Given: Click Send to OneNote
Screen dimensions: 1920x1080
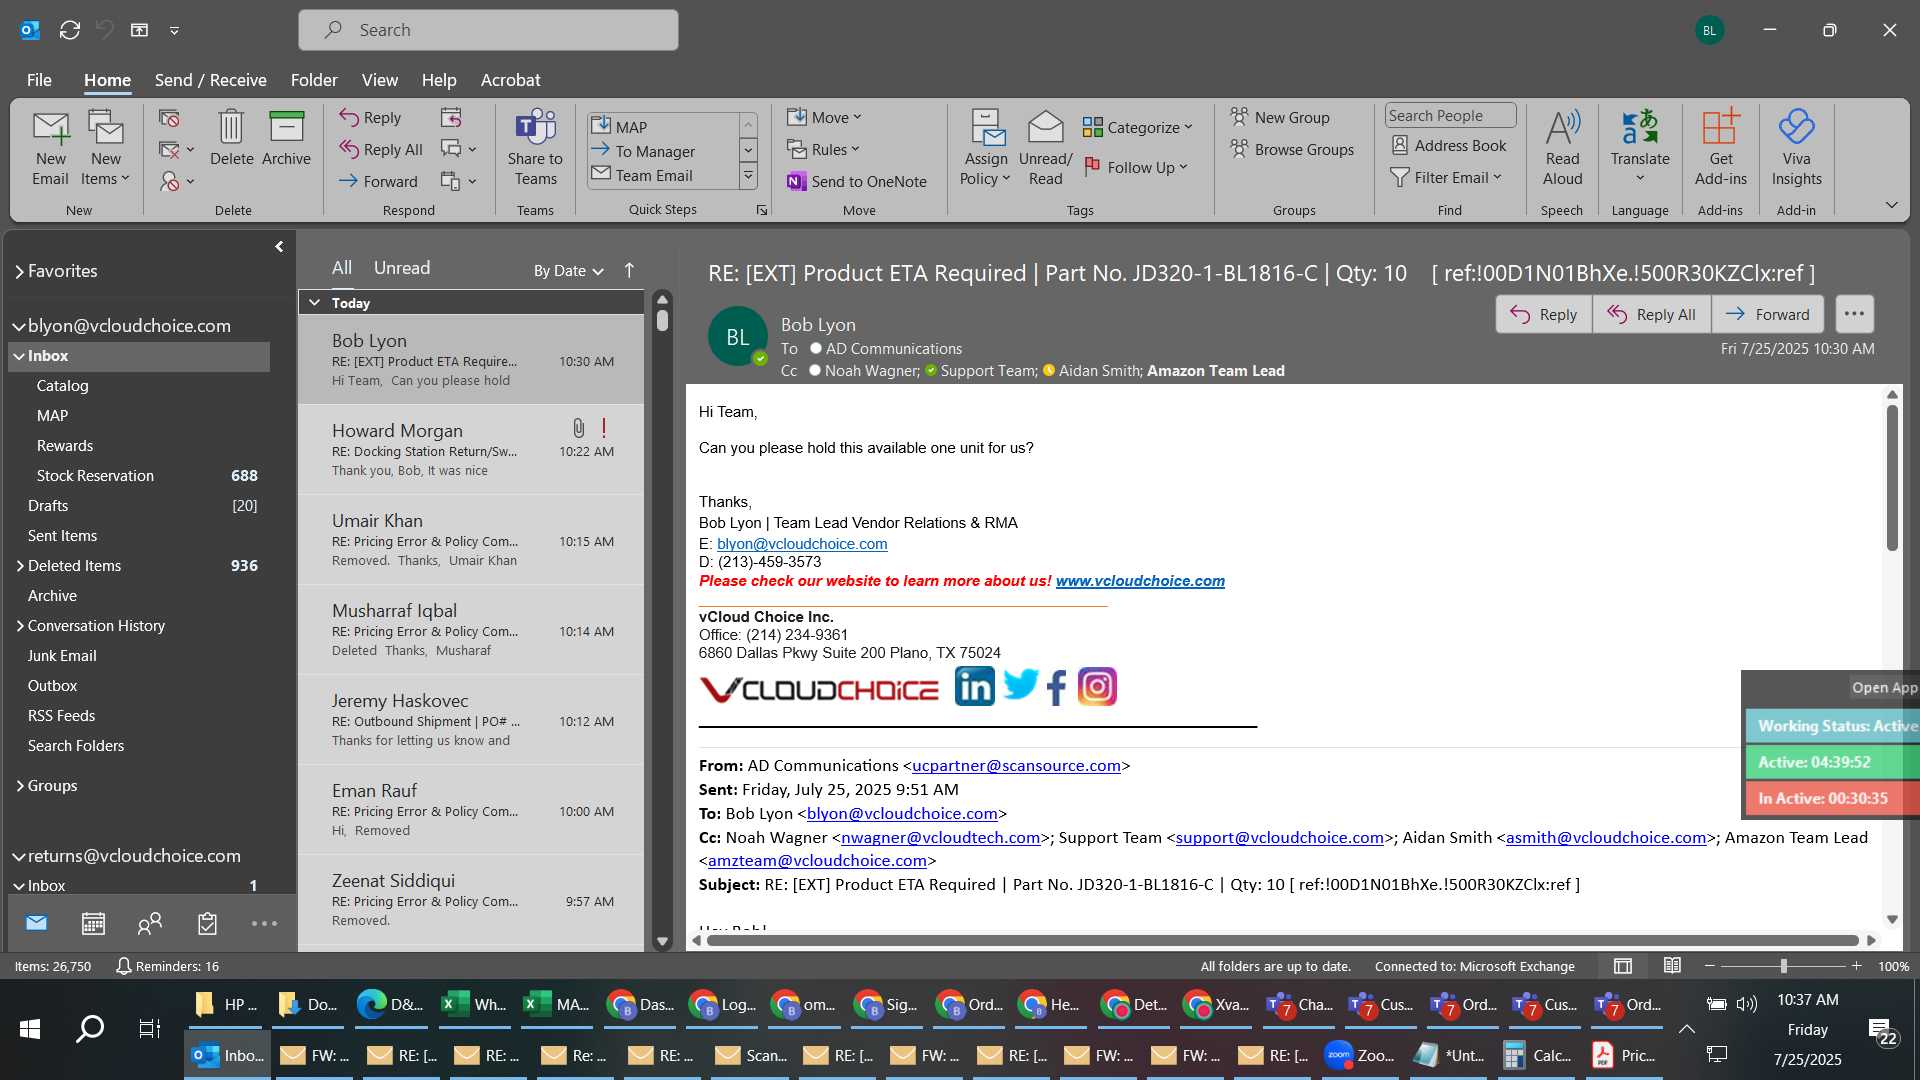Looking at the screenshot, I should pyautogui.click(x=857, y=181).
